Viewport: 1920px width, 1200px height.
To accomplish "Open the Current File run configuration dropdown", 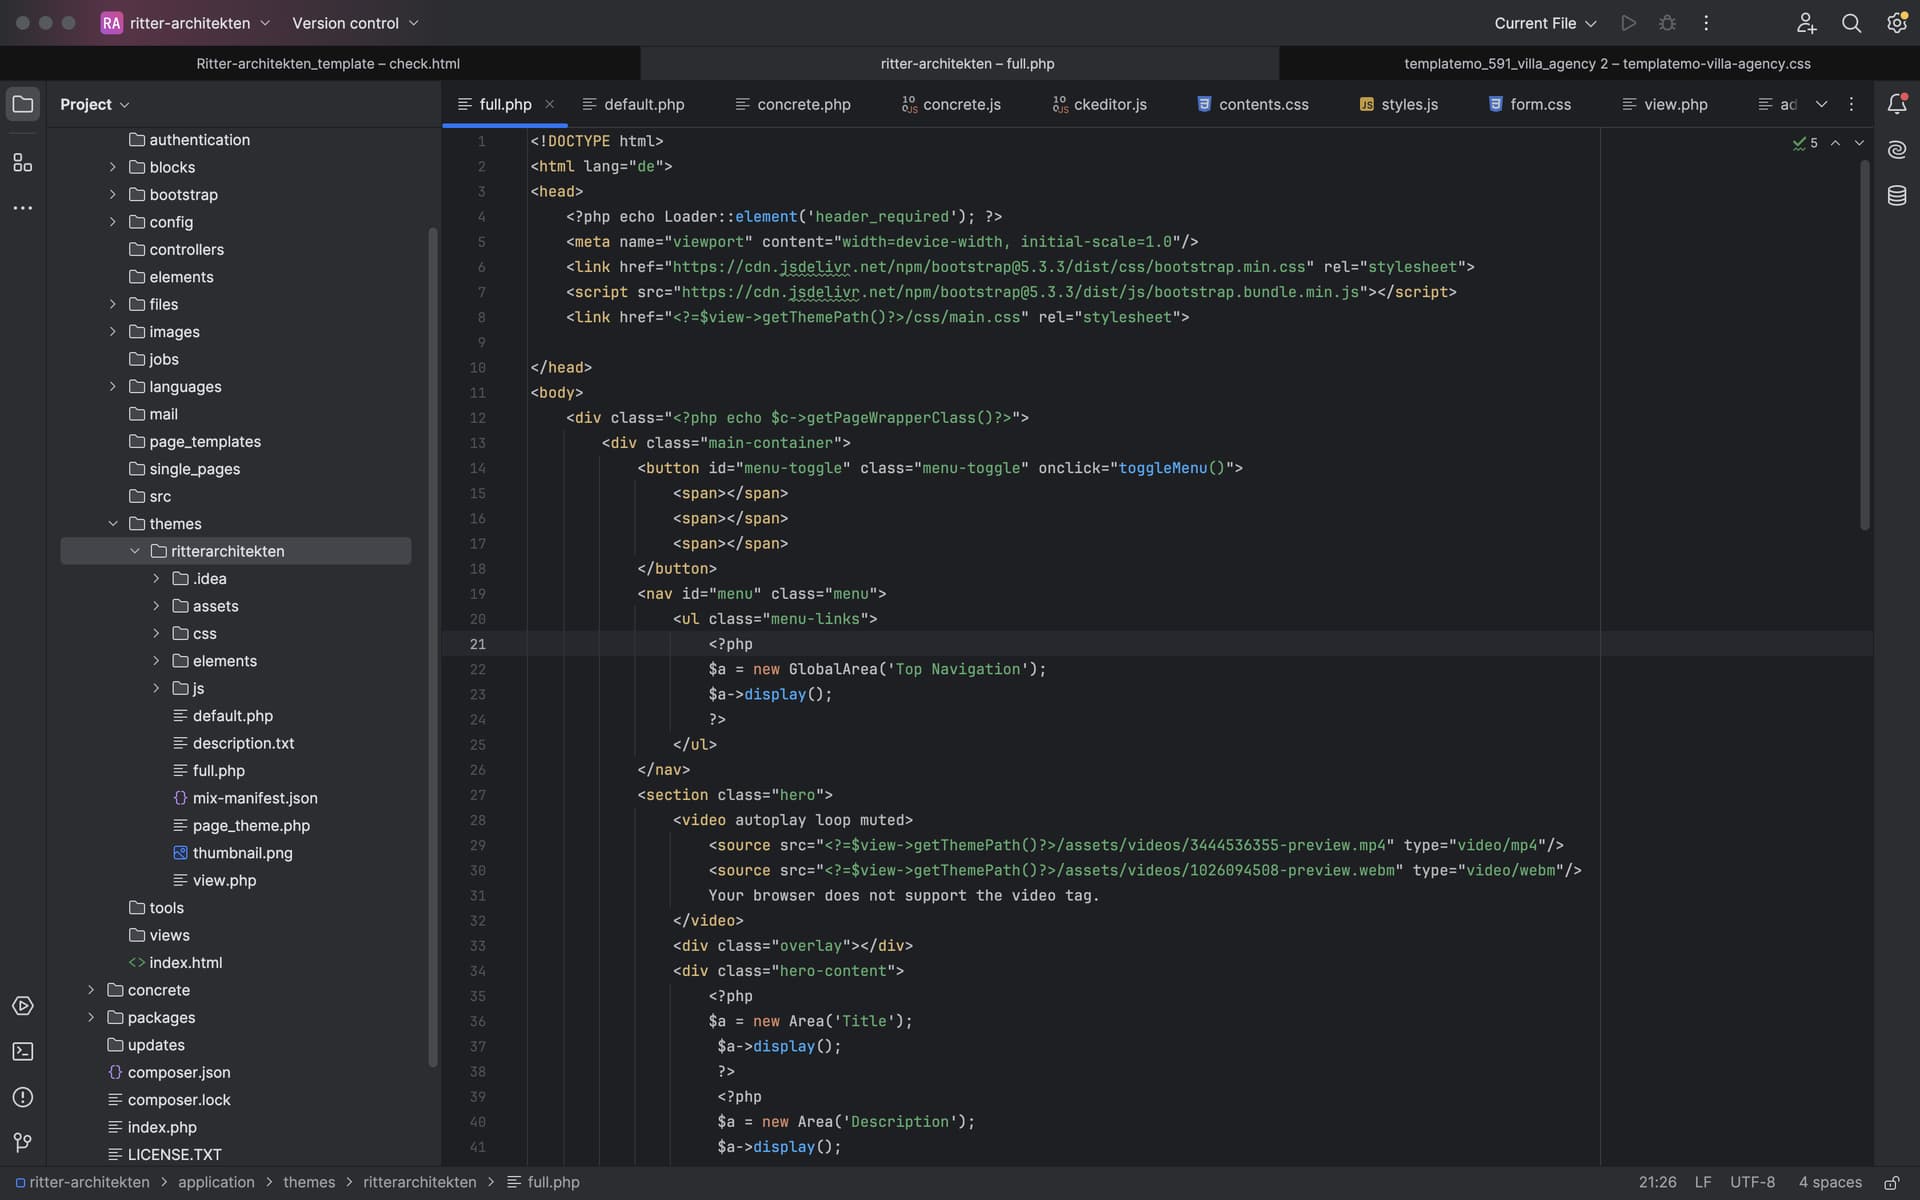I will tap(1545, 23).
